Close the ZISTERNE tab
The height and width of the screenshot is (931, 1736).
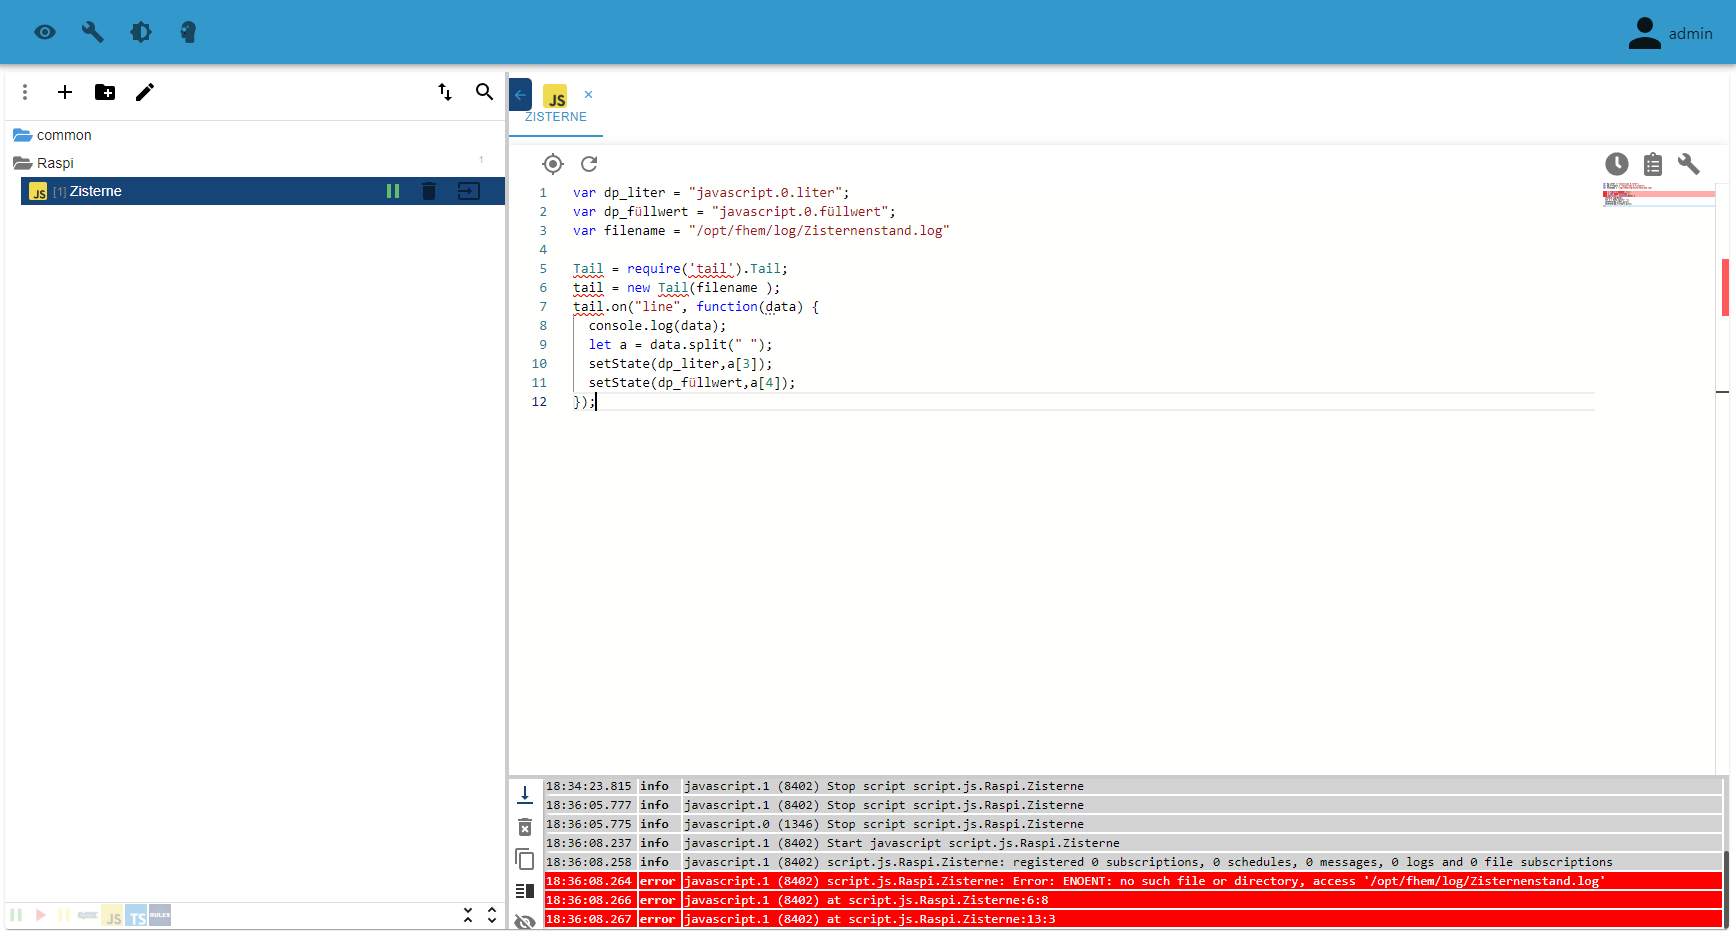pos(589,95)
